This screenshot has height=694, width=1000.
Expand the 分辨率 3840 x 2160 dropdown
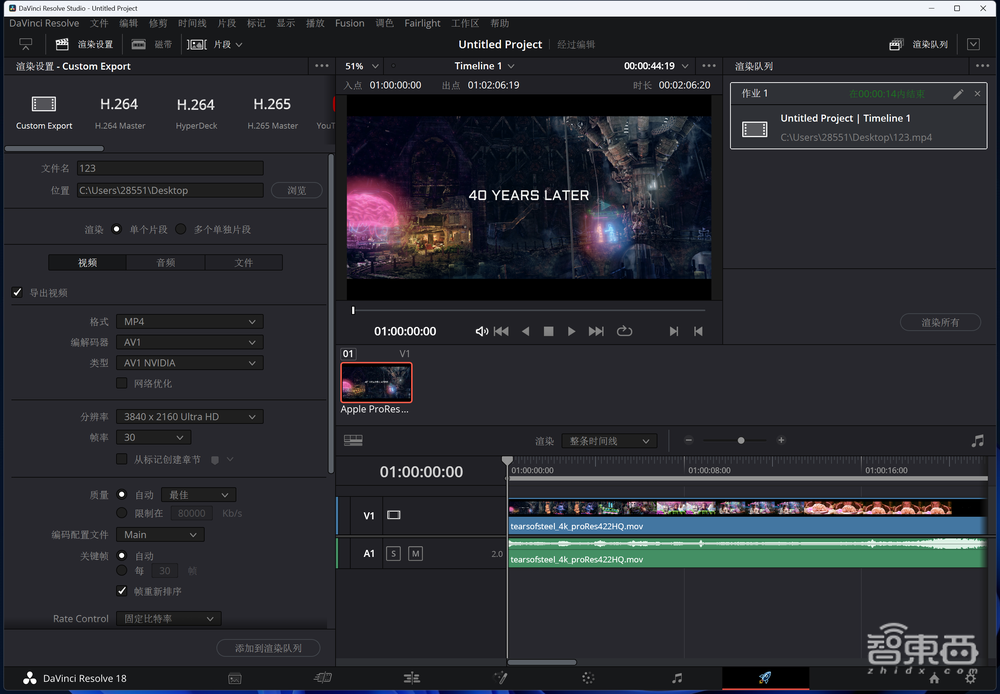click(189, 416)
